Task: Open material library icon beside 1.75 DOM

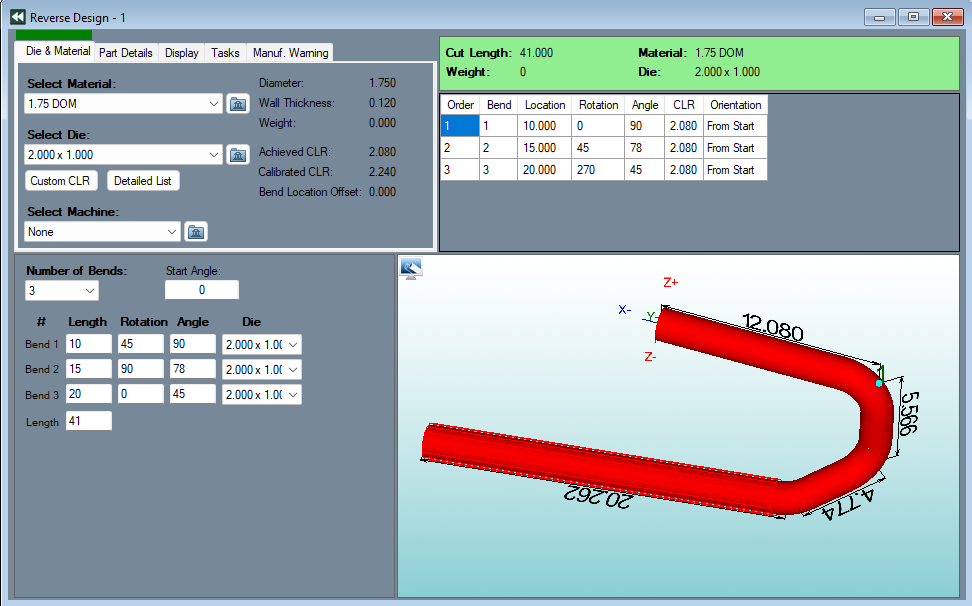Action: click(x=238, y=104)
